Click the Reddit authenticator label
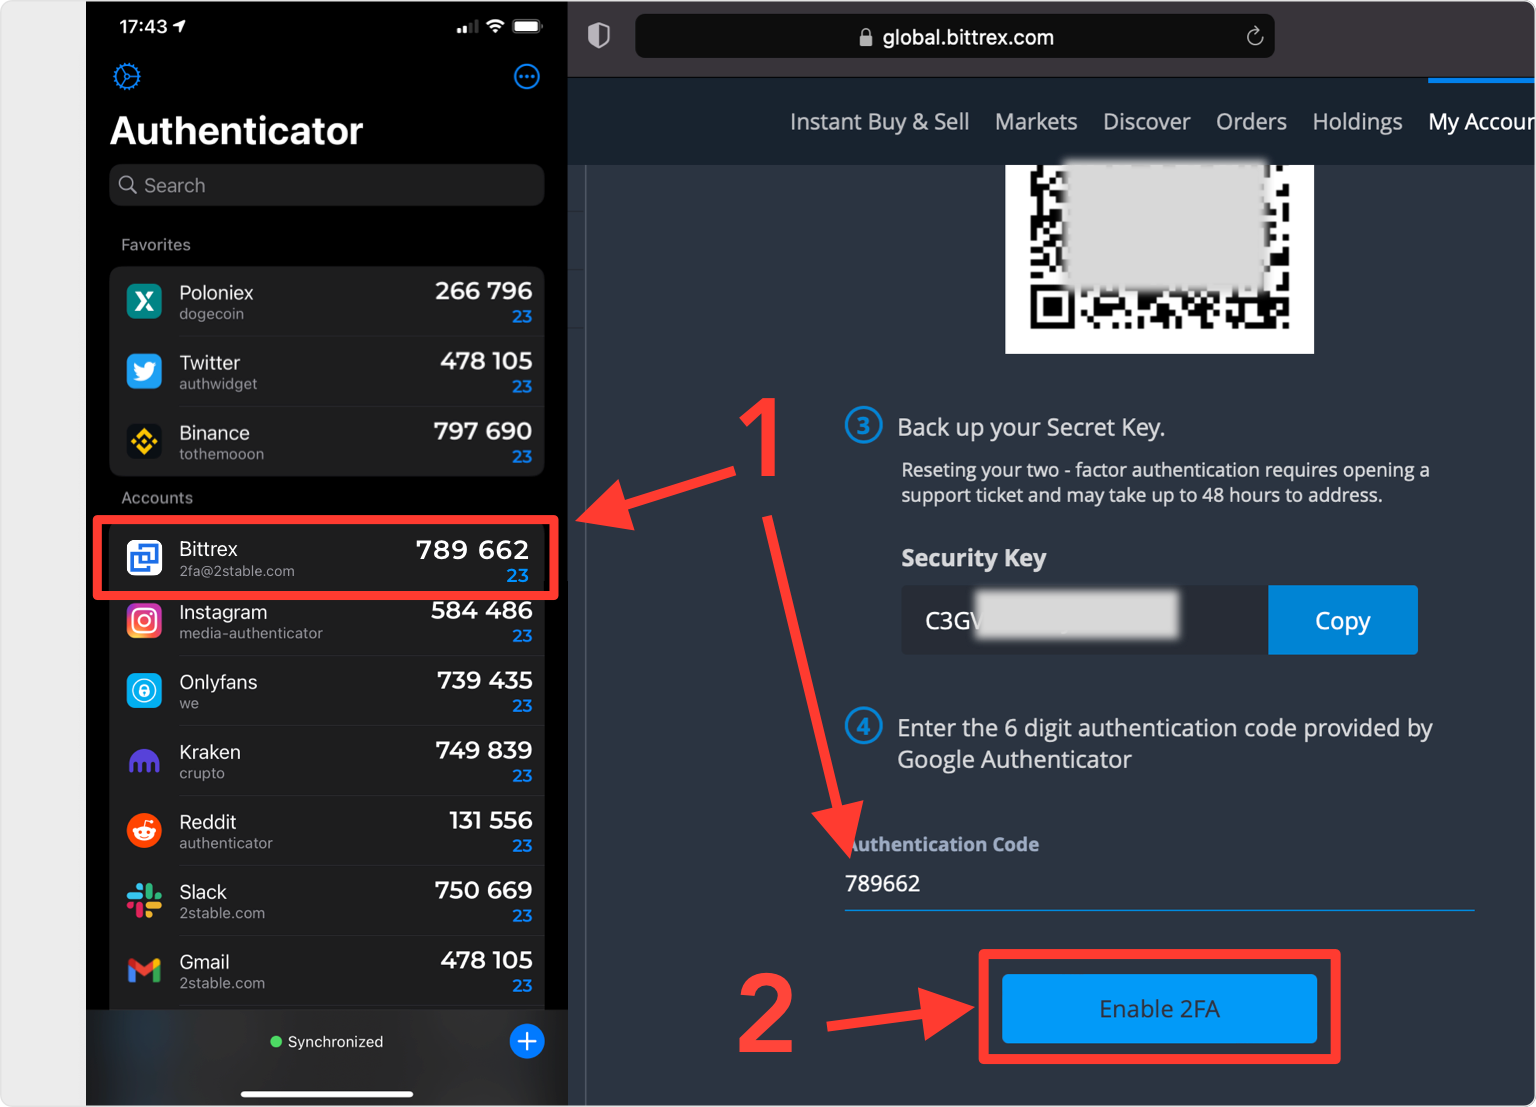Screen dimensions: 1536x1107 click(x=226, y=843)
